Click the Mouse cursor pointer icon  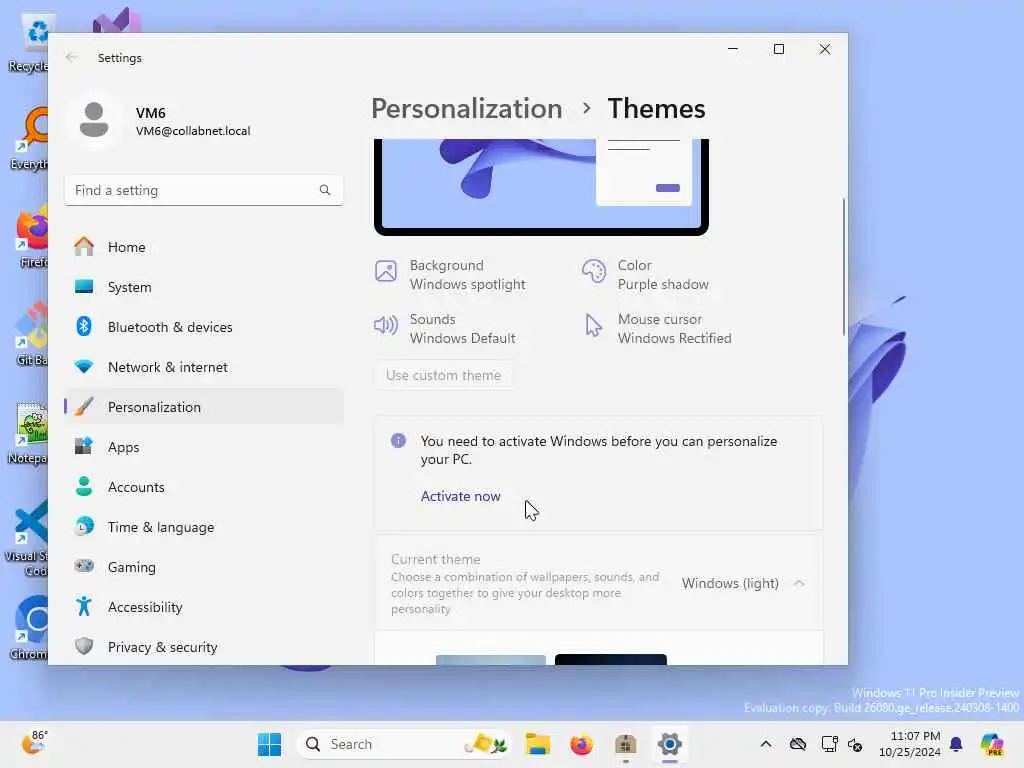593,325
